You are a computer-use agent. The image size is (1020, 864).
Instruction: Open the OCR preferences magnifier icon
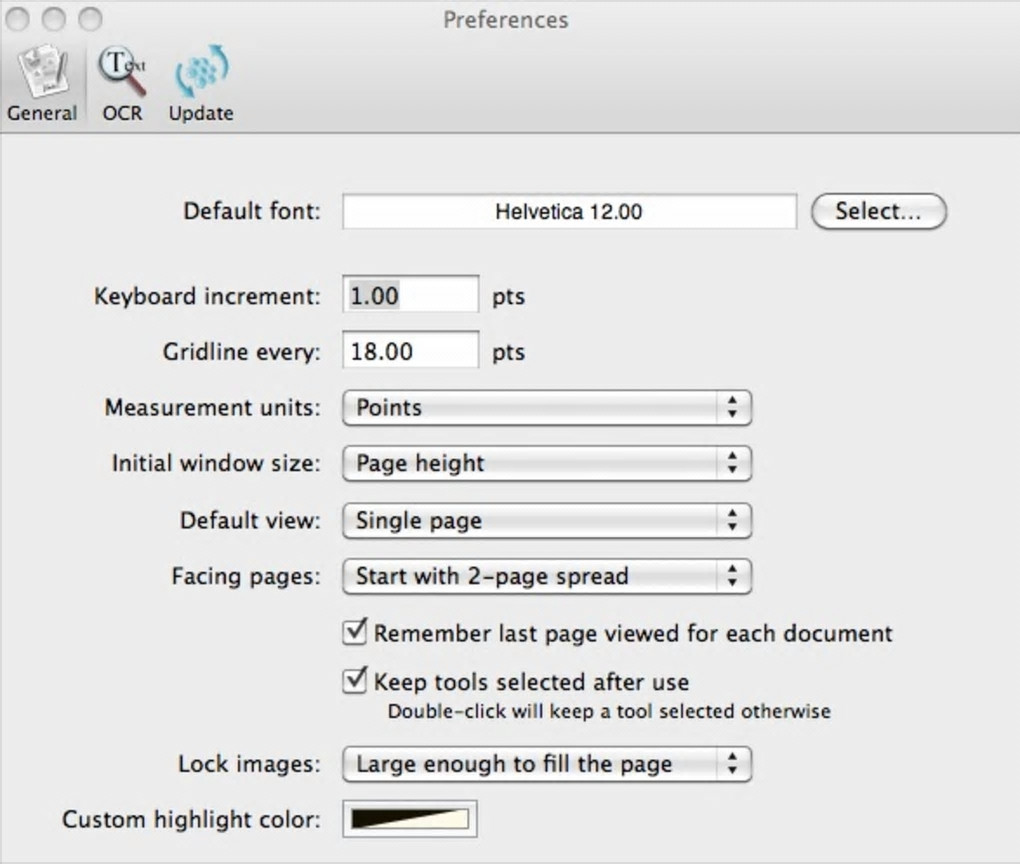122,70
